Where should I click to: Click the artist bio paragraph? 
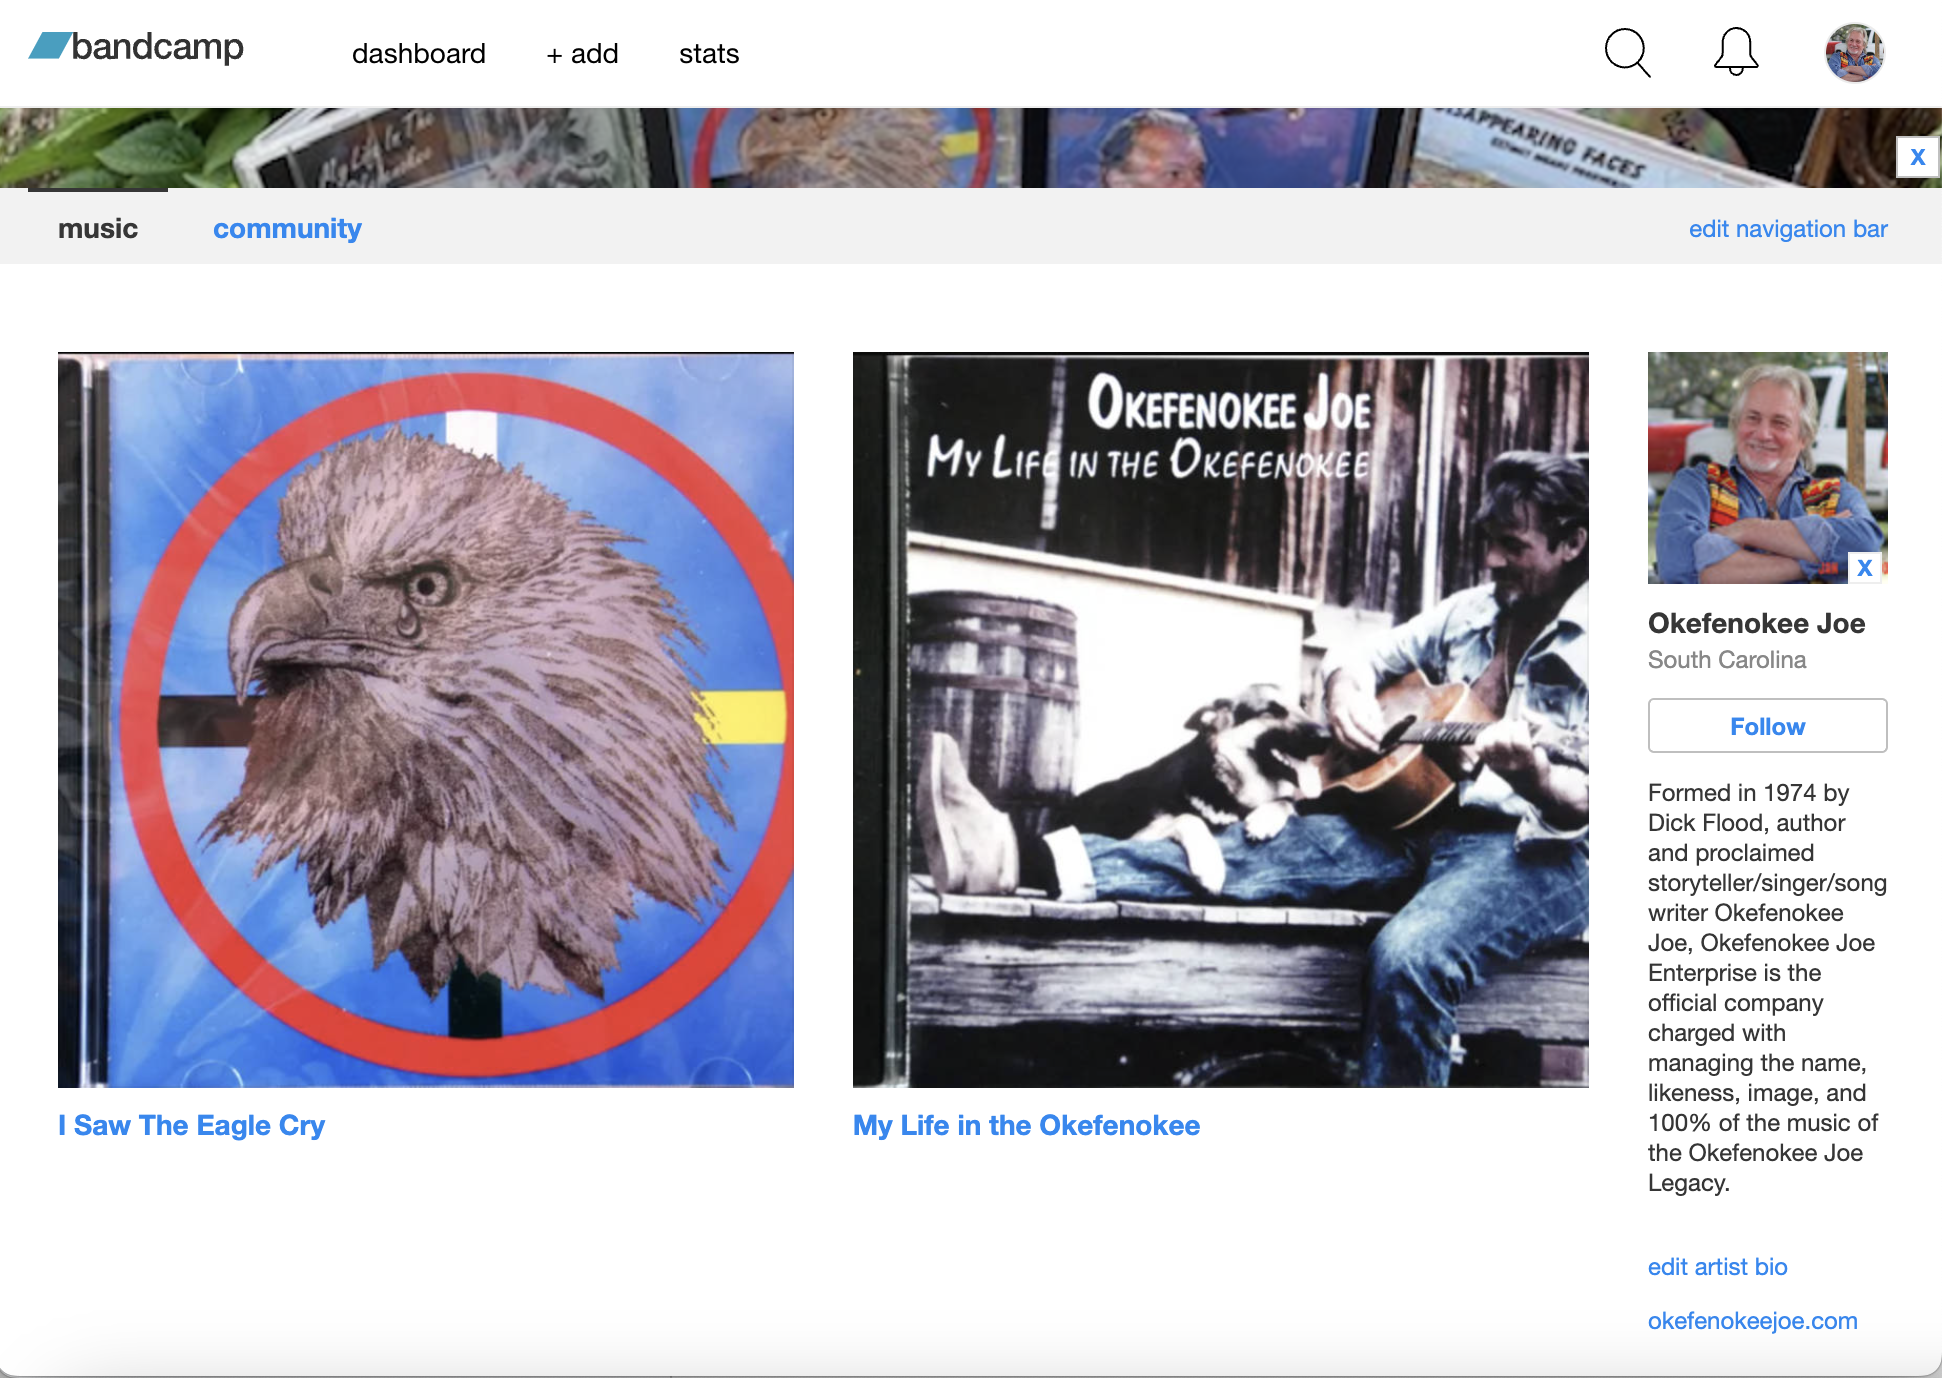1767,988
